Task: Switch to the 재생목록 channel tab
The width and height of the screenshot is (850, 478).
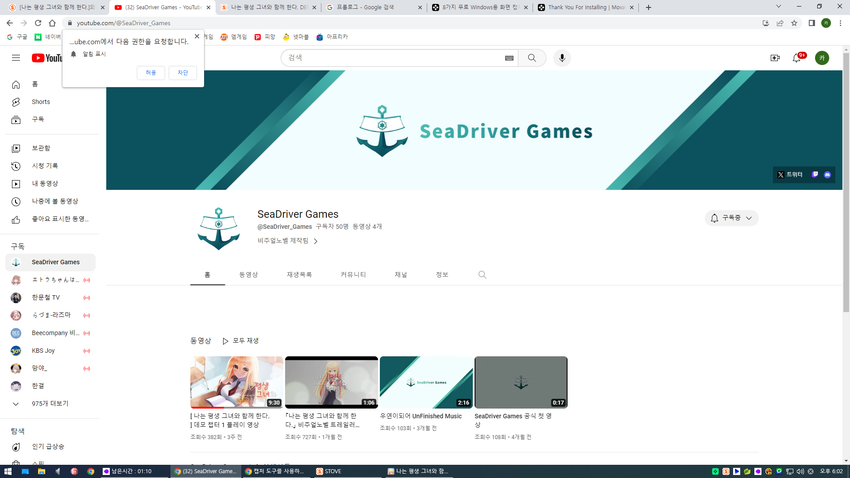Action: (x=299, y=275)
